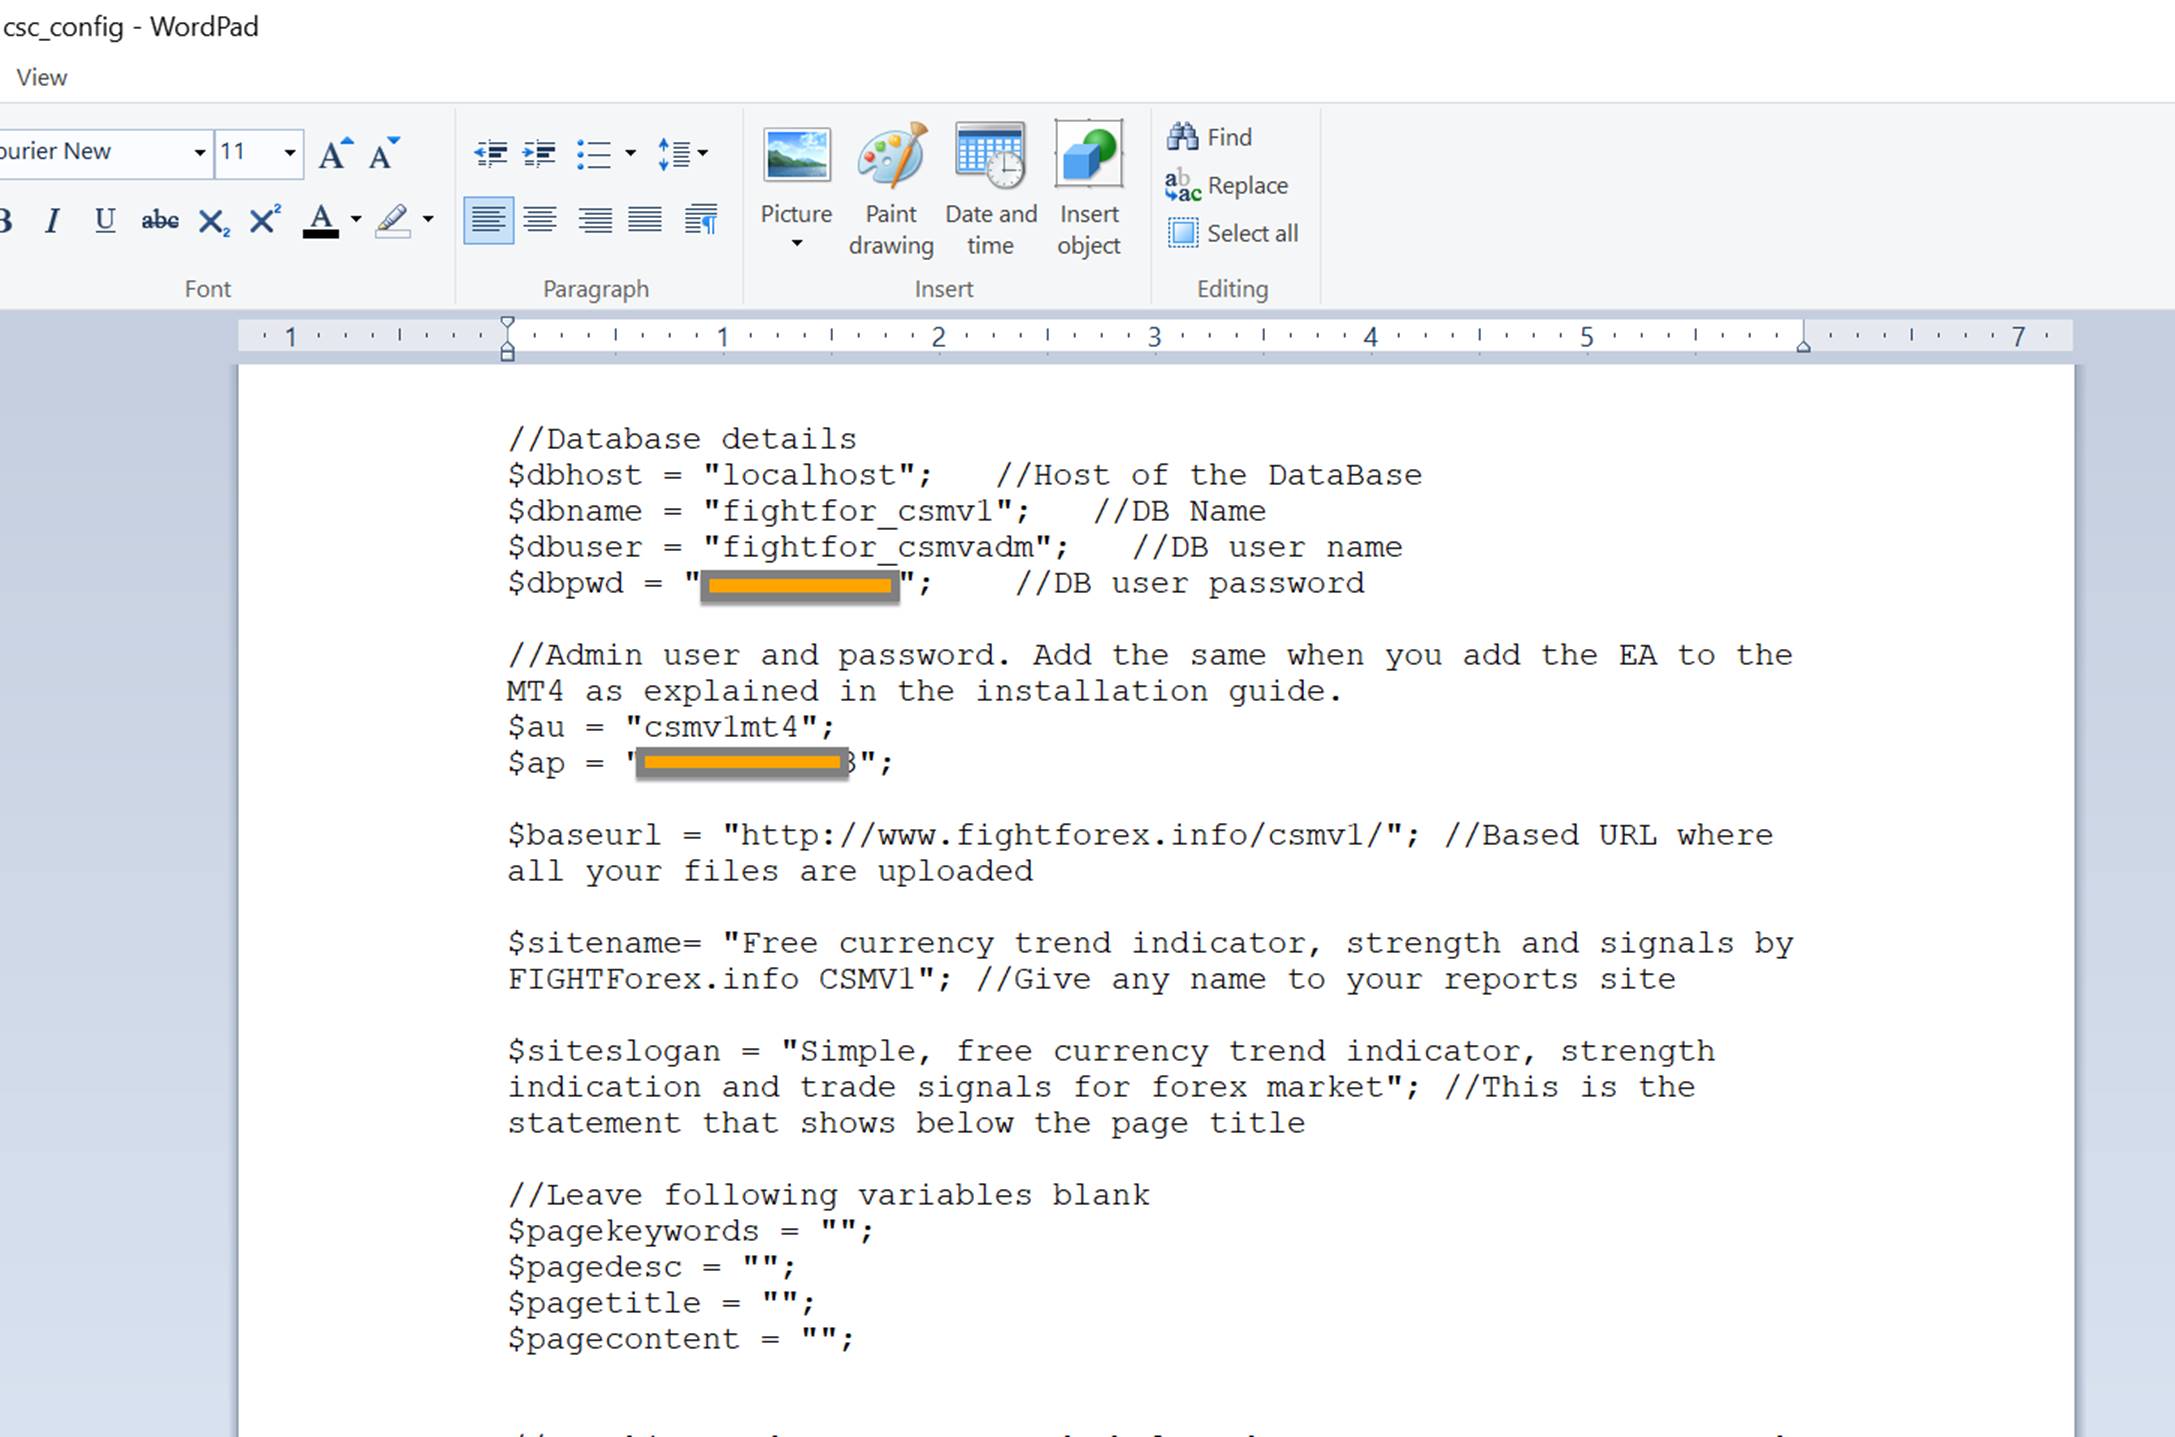Open the text color dropdown arrow
This screenshot has height=1437, width=2175.
tap(355, 220)
